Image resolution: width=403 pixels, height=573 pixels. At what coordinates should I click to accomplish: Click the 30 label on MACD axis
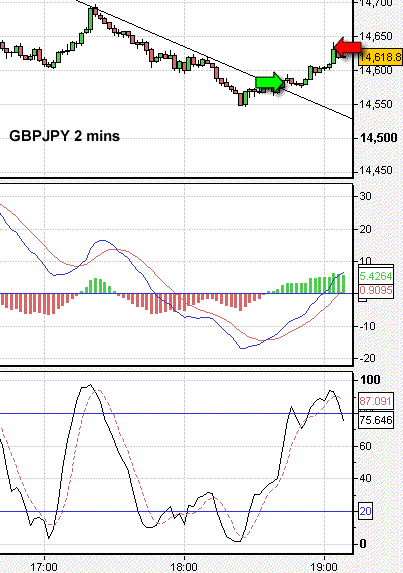365,196
